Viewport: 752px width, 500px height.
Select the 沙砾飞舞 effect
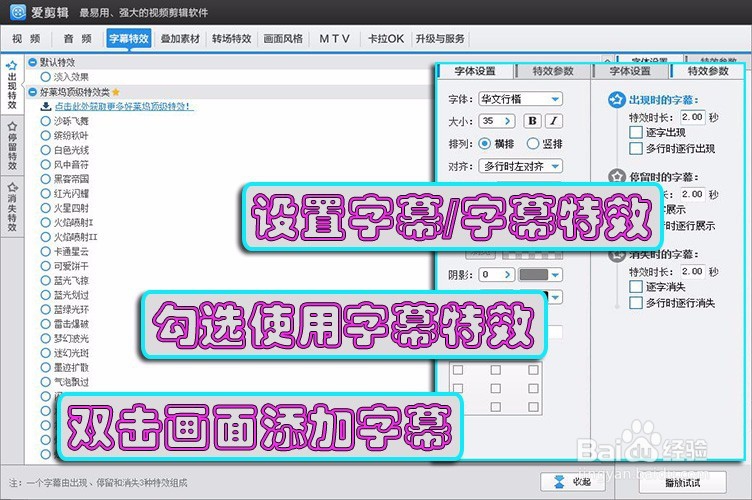tap(46, 121)
